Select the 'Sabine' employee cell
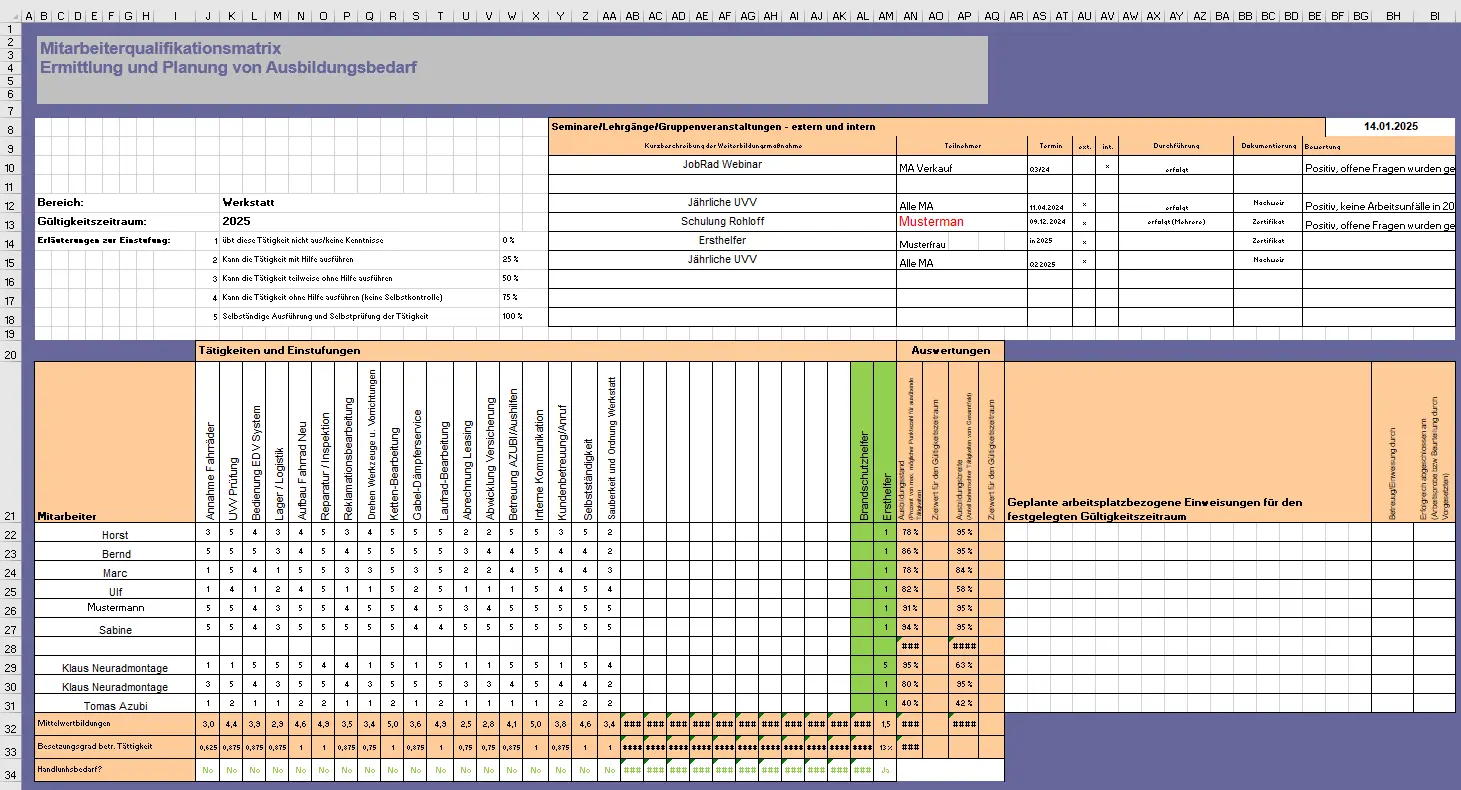This screenshot has width=1461, height=790. (x=115, y=630)
